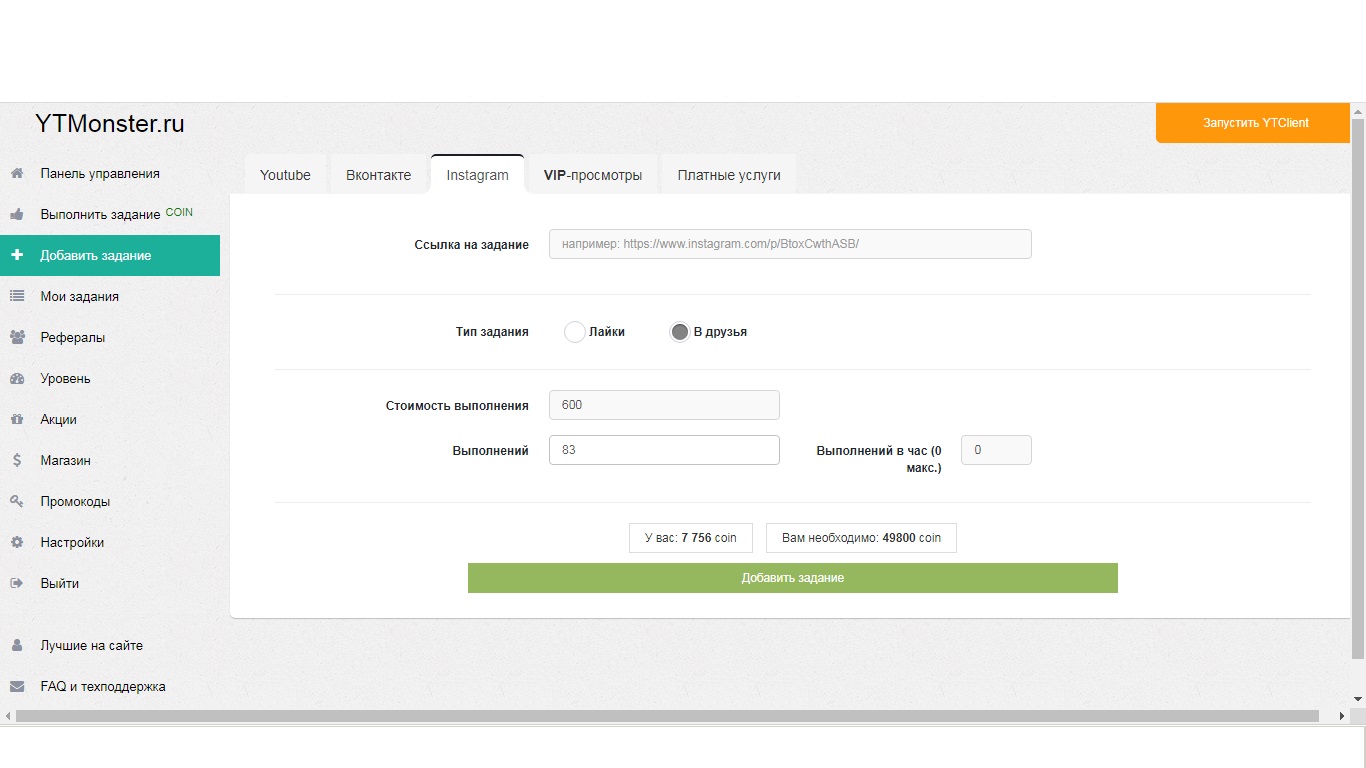This screenshot has height=768, width=1366.
Task: Click the orange Запустить YTClient button
Action: [x=1255, y=123]
